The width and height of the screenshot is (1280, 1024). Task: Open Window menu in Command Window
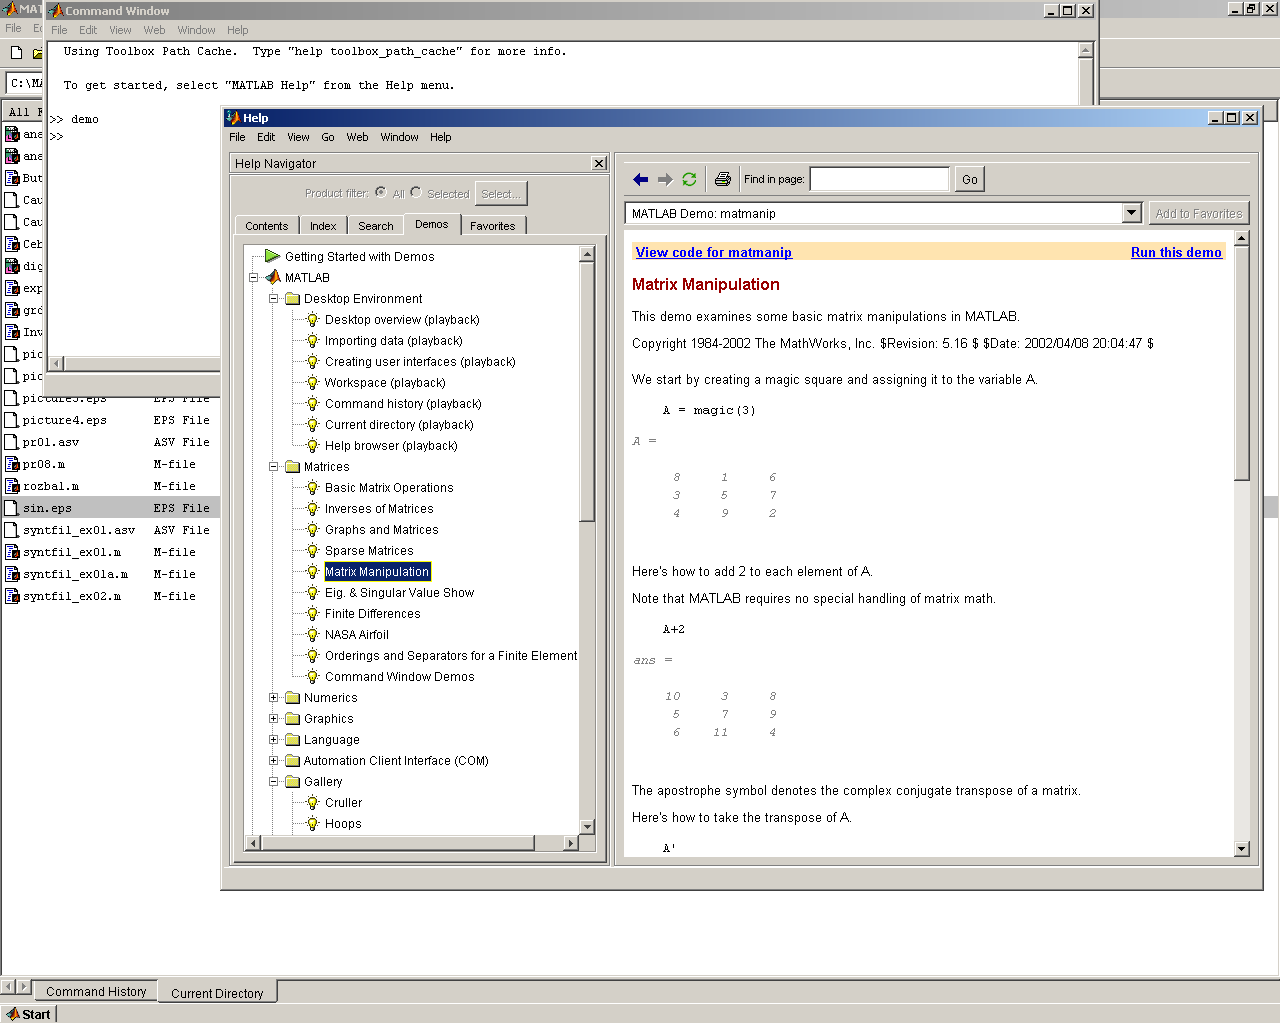click(196, 30)
